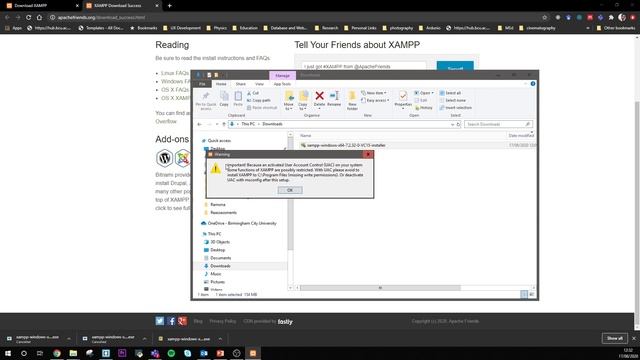
Task: Click the Manage contextual tab
Action: click(282, 76)
